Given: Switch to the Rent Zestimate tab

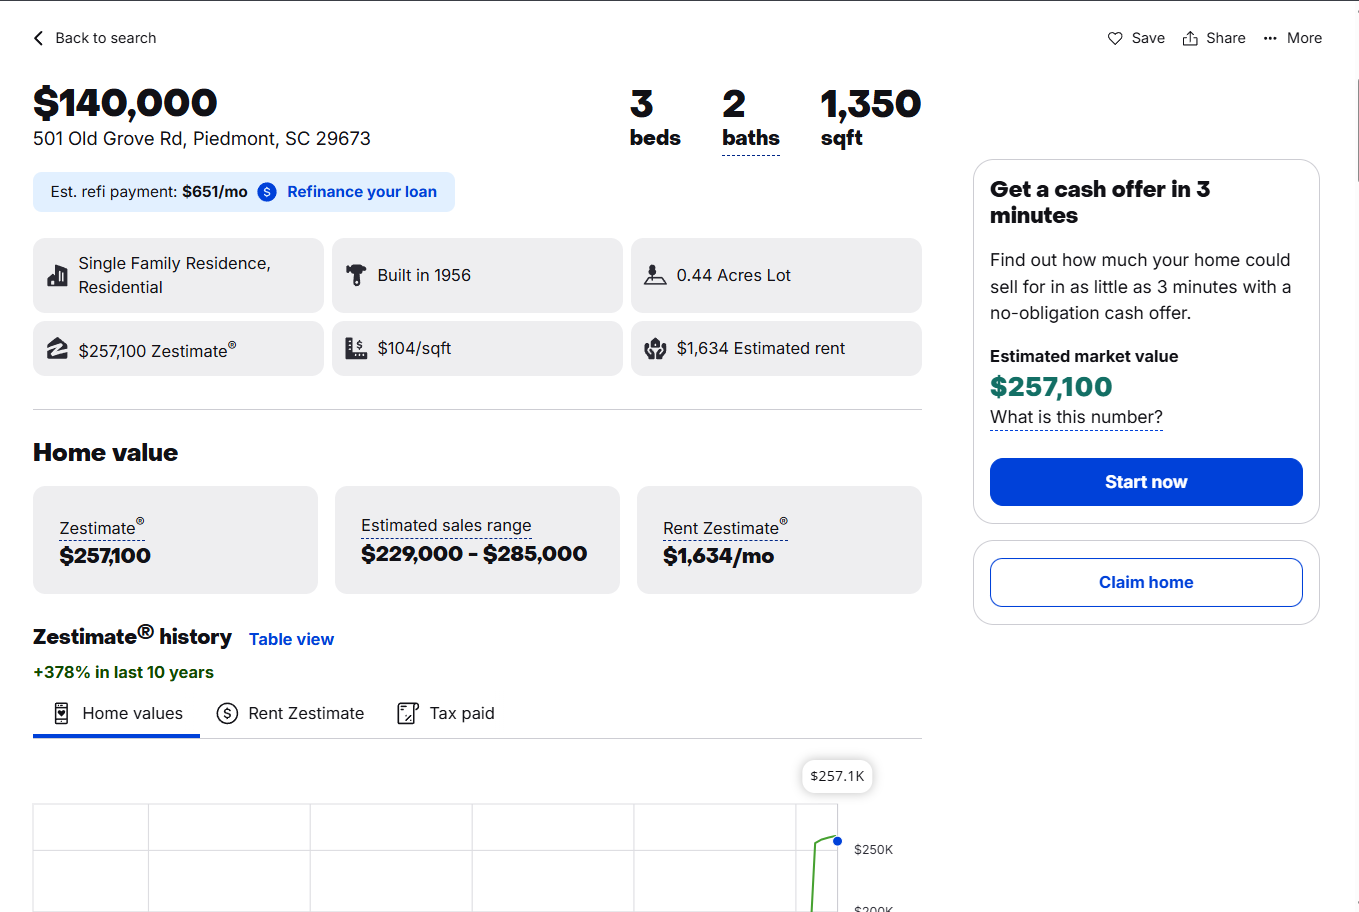Looking at the screenshot, I should coord(290,714).
